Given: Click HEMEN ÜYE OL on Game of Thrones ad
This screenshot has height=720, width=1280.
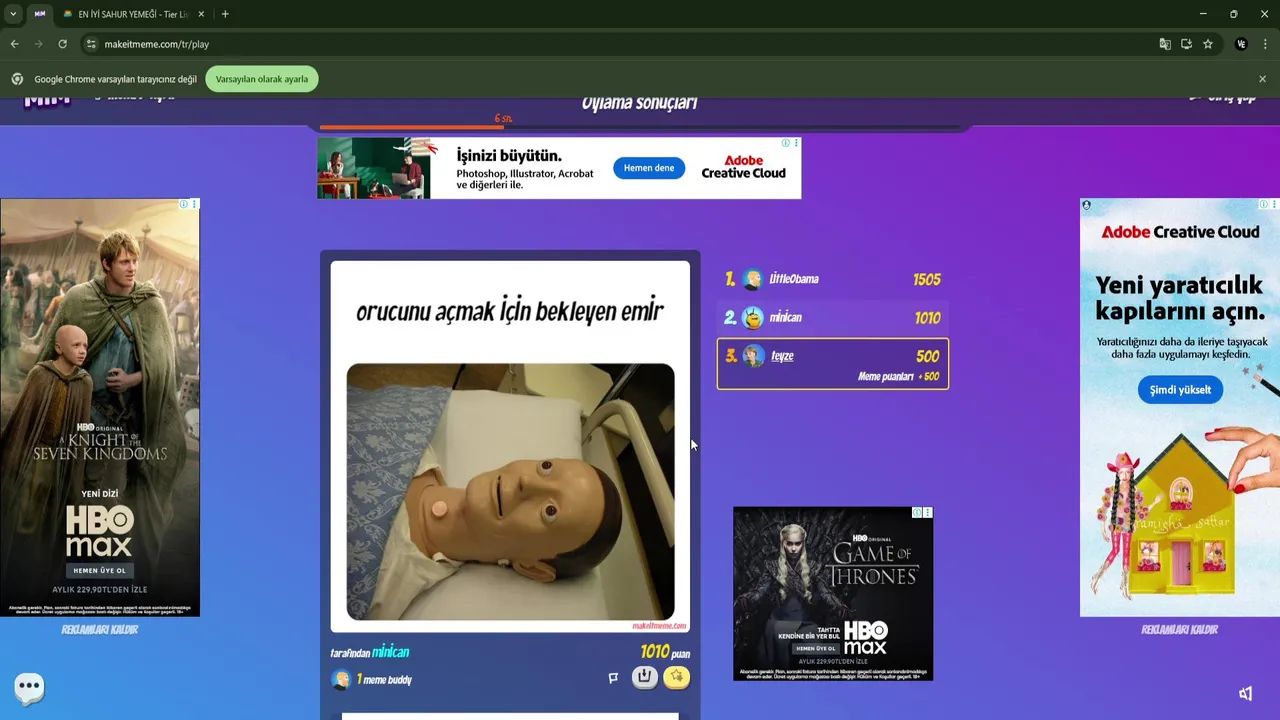Looking at the screenshot, I should [815, 648].
